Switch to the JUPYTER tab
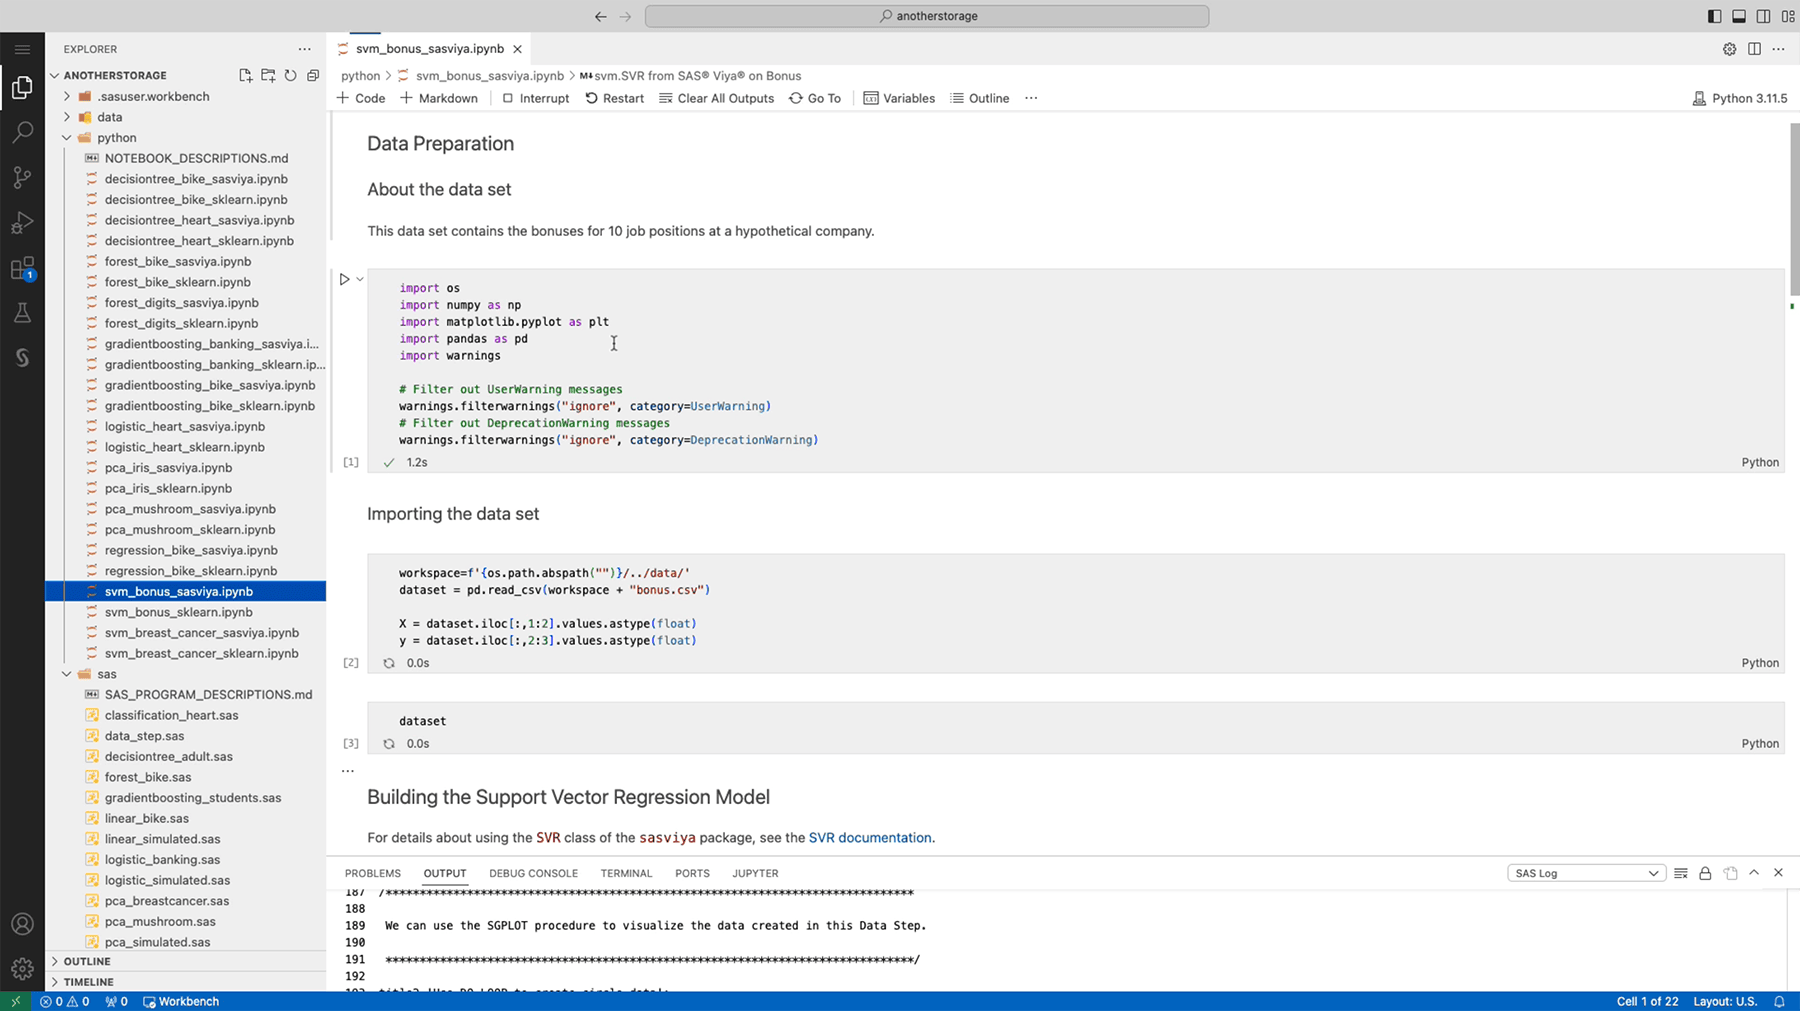The image size is (1800, 1011). [755, 872]
